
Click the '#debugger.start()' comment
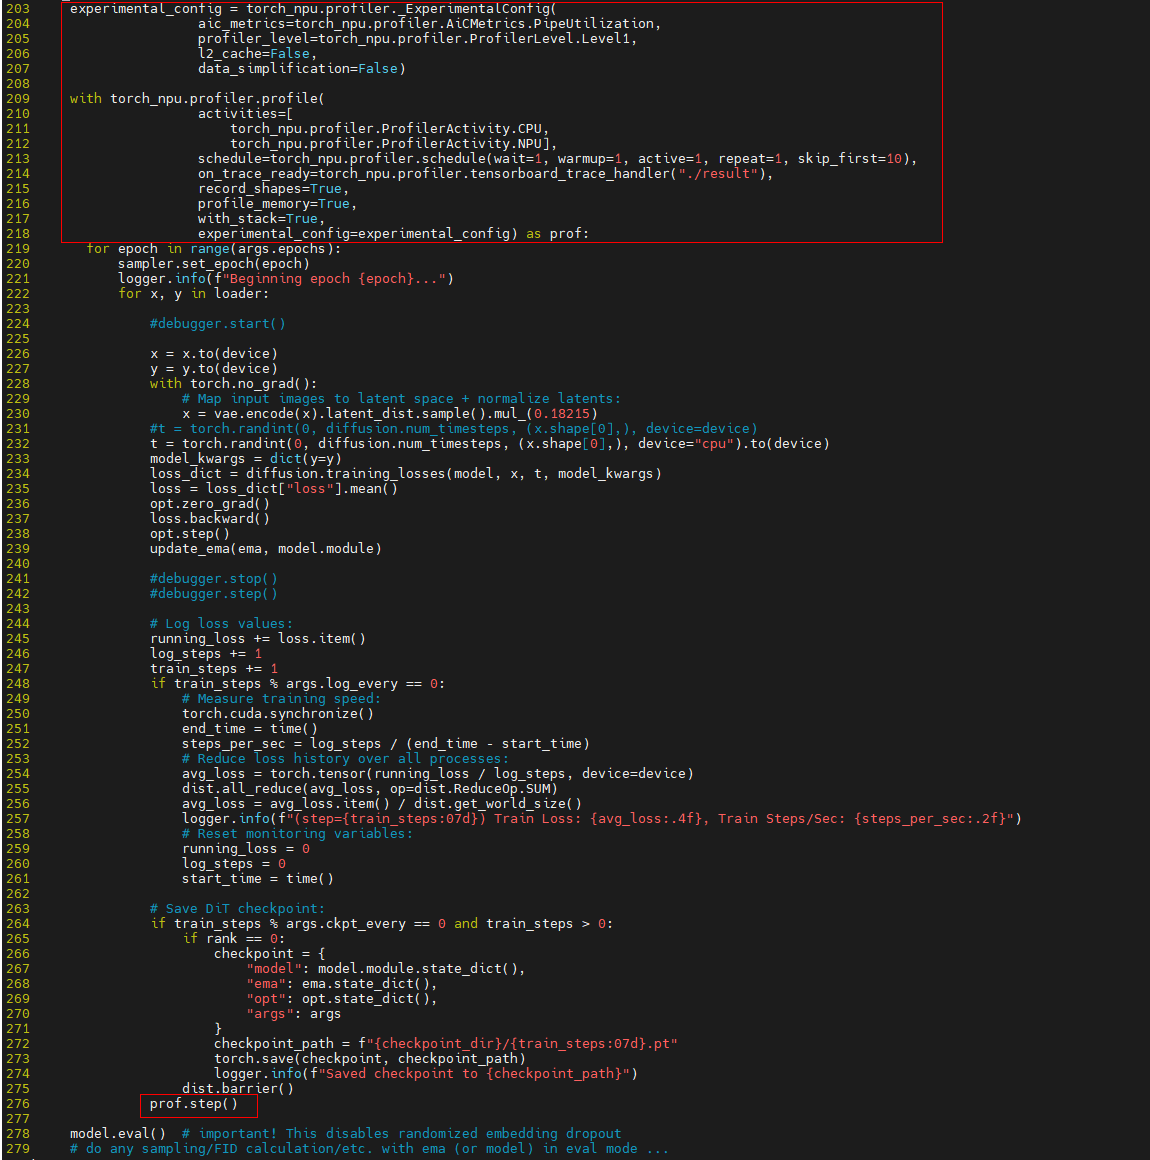218,323
